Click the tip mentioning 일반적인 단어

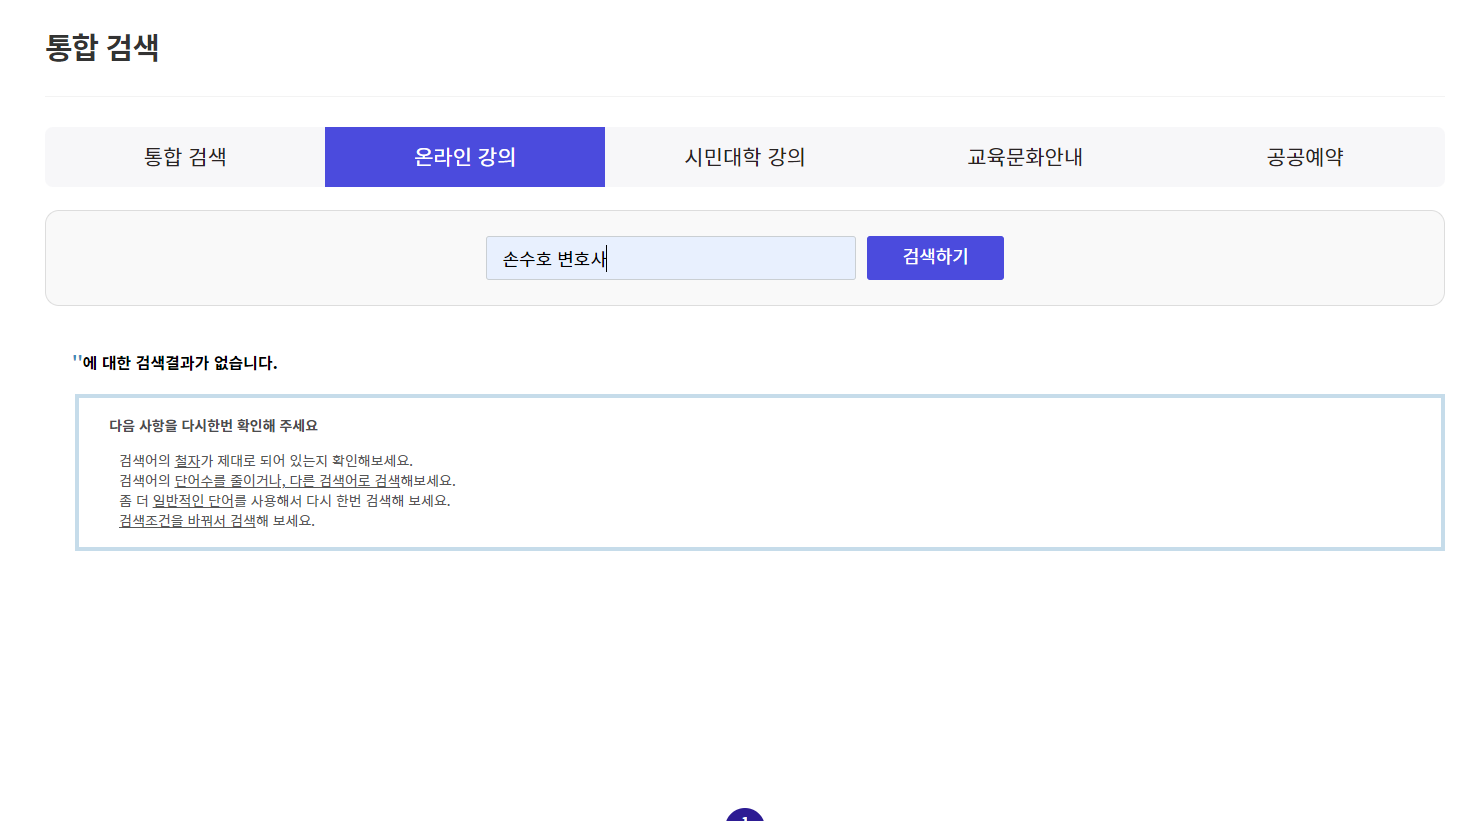(285, 501)
